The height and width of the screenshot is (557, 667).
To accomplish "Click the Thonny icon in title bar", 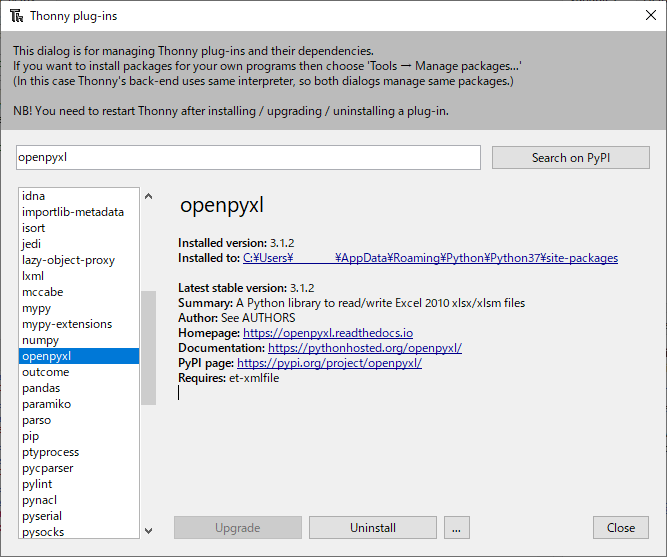I will point(16,16).
